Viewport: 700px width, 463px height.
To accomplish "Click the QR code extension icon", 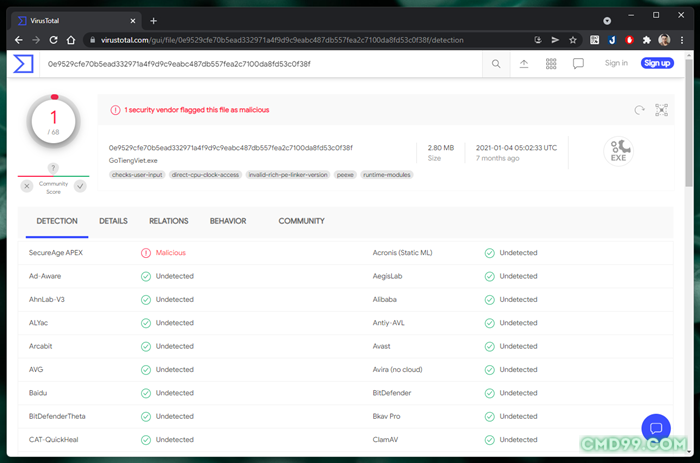I will click(595, 40).
